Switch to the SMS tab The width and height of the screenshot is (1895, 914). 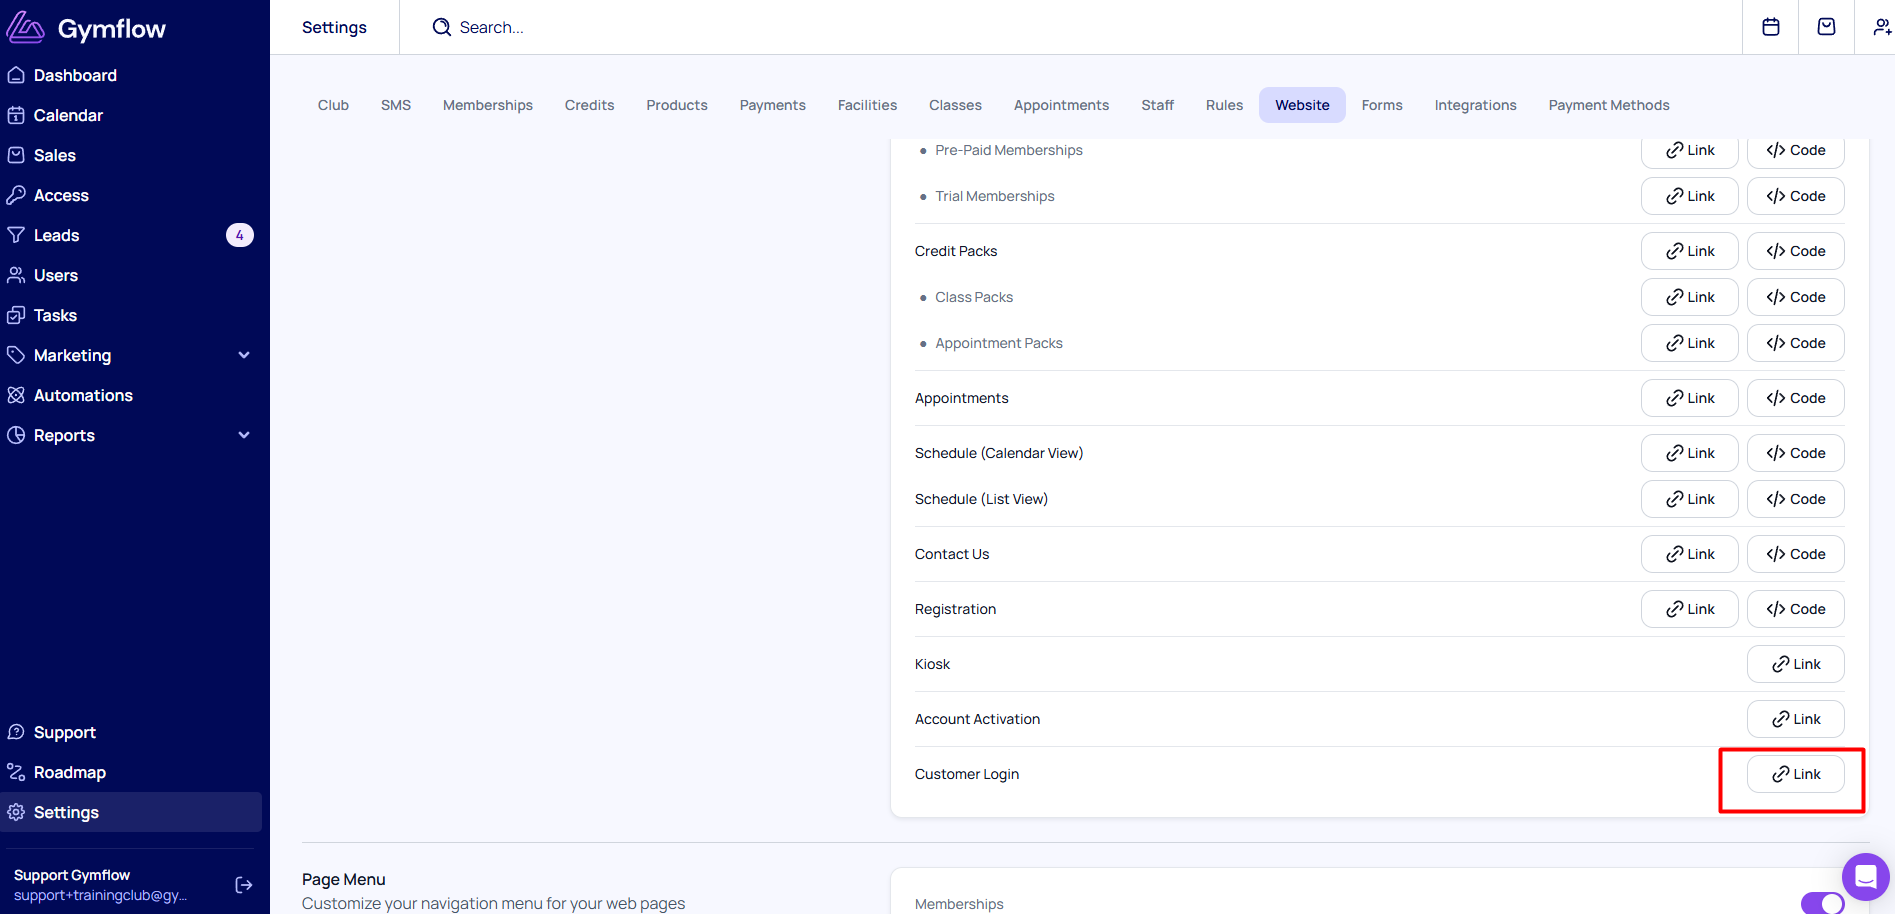[396, 105]
